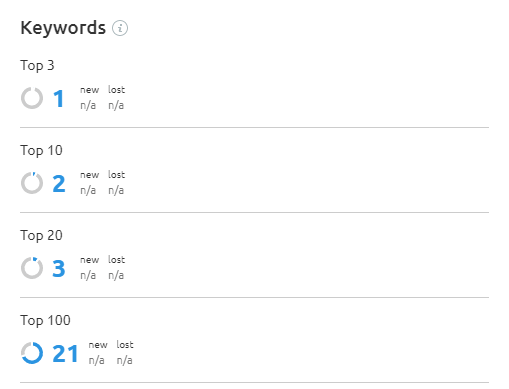509x389 pixels.
Task: Open the Top 100 keyword count 21
Action: click(x=65, y=354)
